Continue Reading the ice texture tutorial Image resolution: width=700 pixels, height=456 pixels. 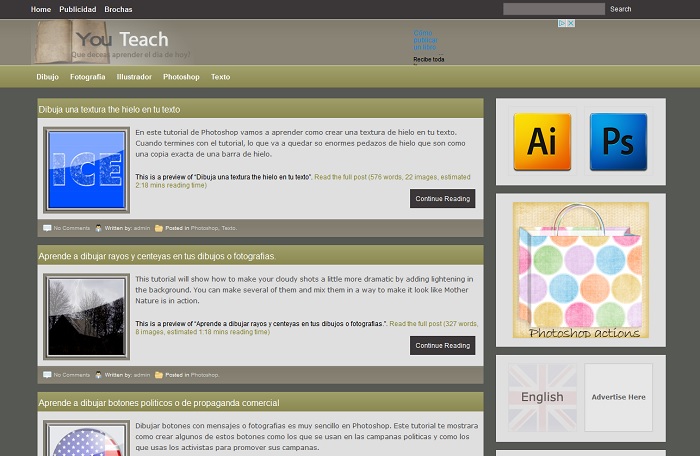(442, 198)
